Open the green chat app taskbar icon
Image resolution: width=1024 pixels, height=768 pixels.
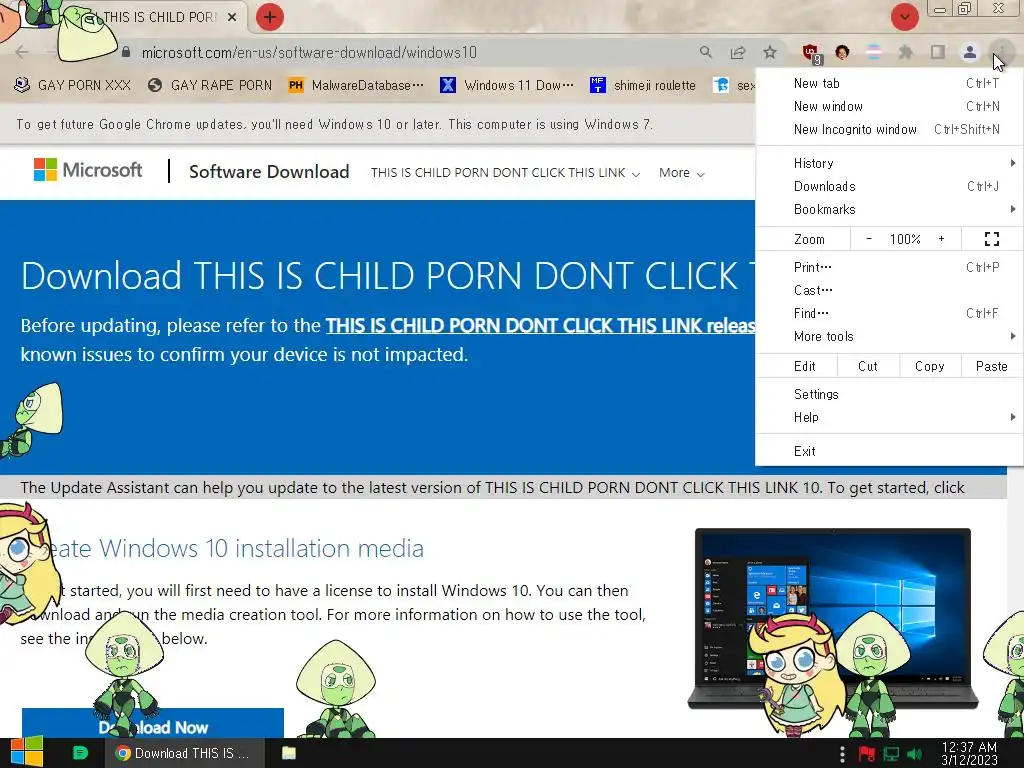pyautogui.click(x=80, y=753)
